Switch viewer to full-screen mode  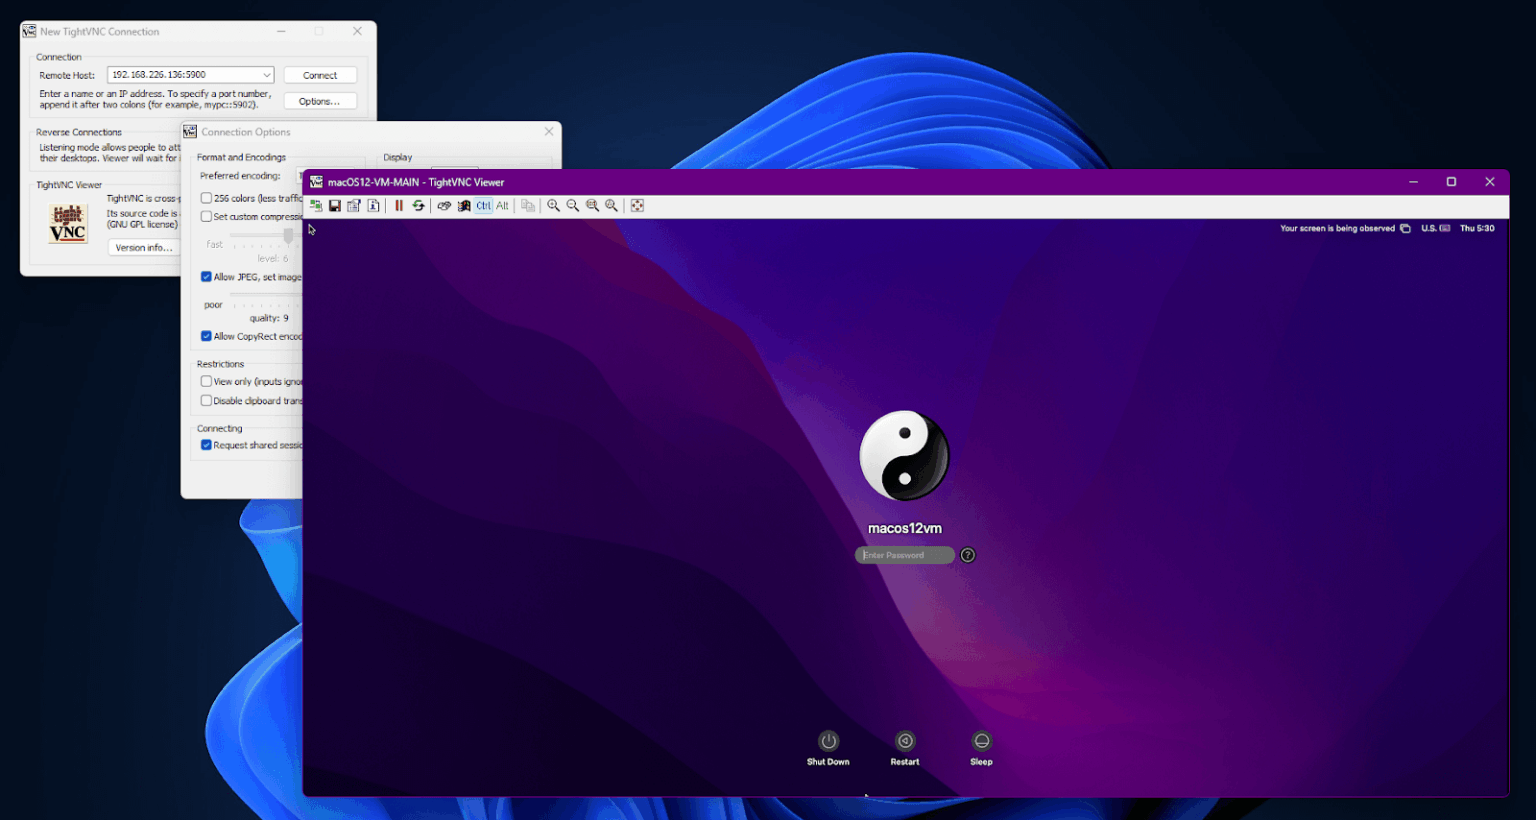tap(637, 205)
